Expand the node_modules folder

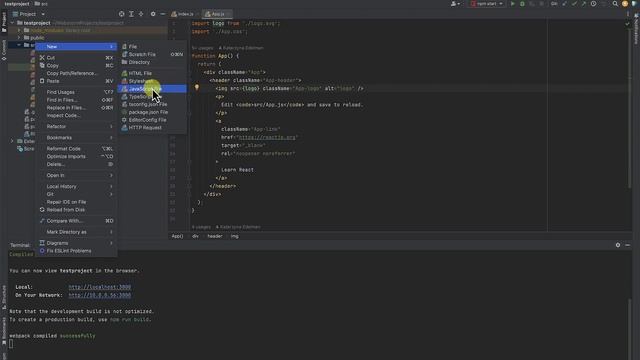(x=19, y=30)
